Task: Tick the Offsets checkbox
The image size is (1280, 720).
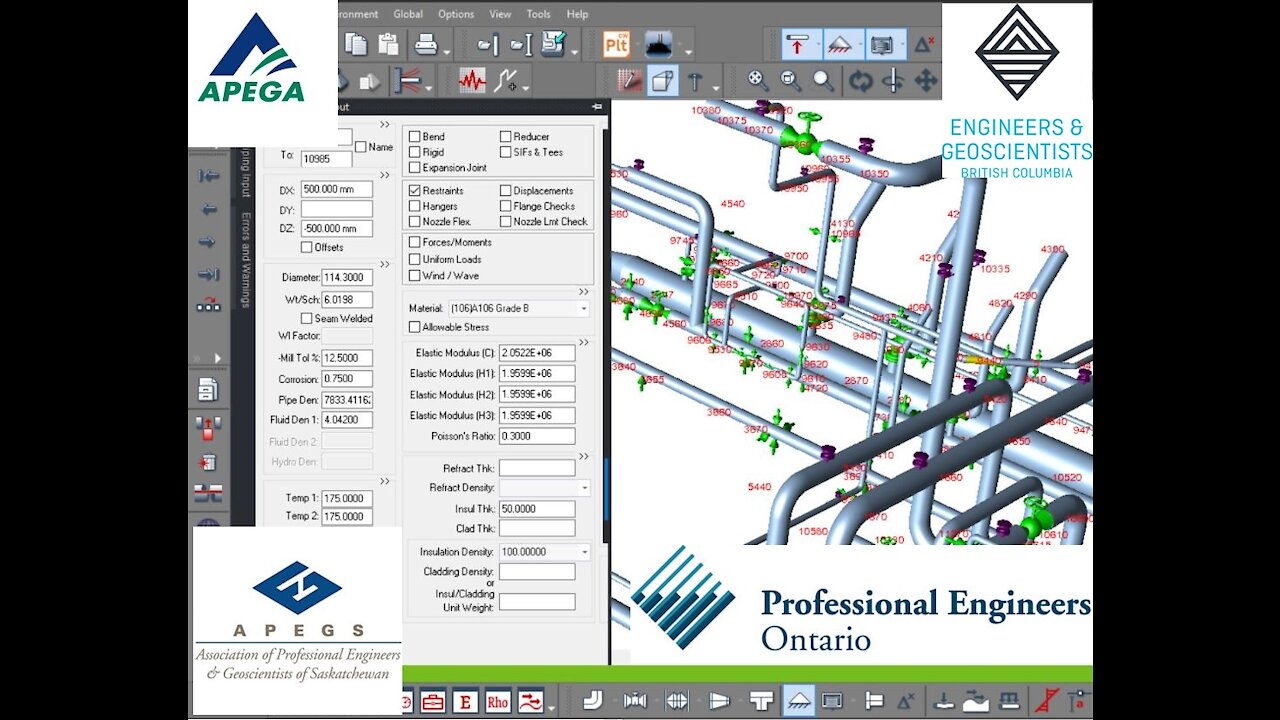Action: click(x=307, y=247)
